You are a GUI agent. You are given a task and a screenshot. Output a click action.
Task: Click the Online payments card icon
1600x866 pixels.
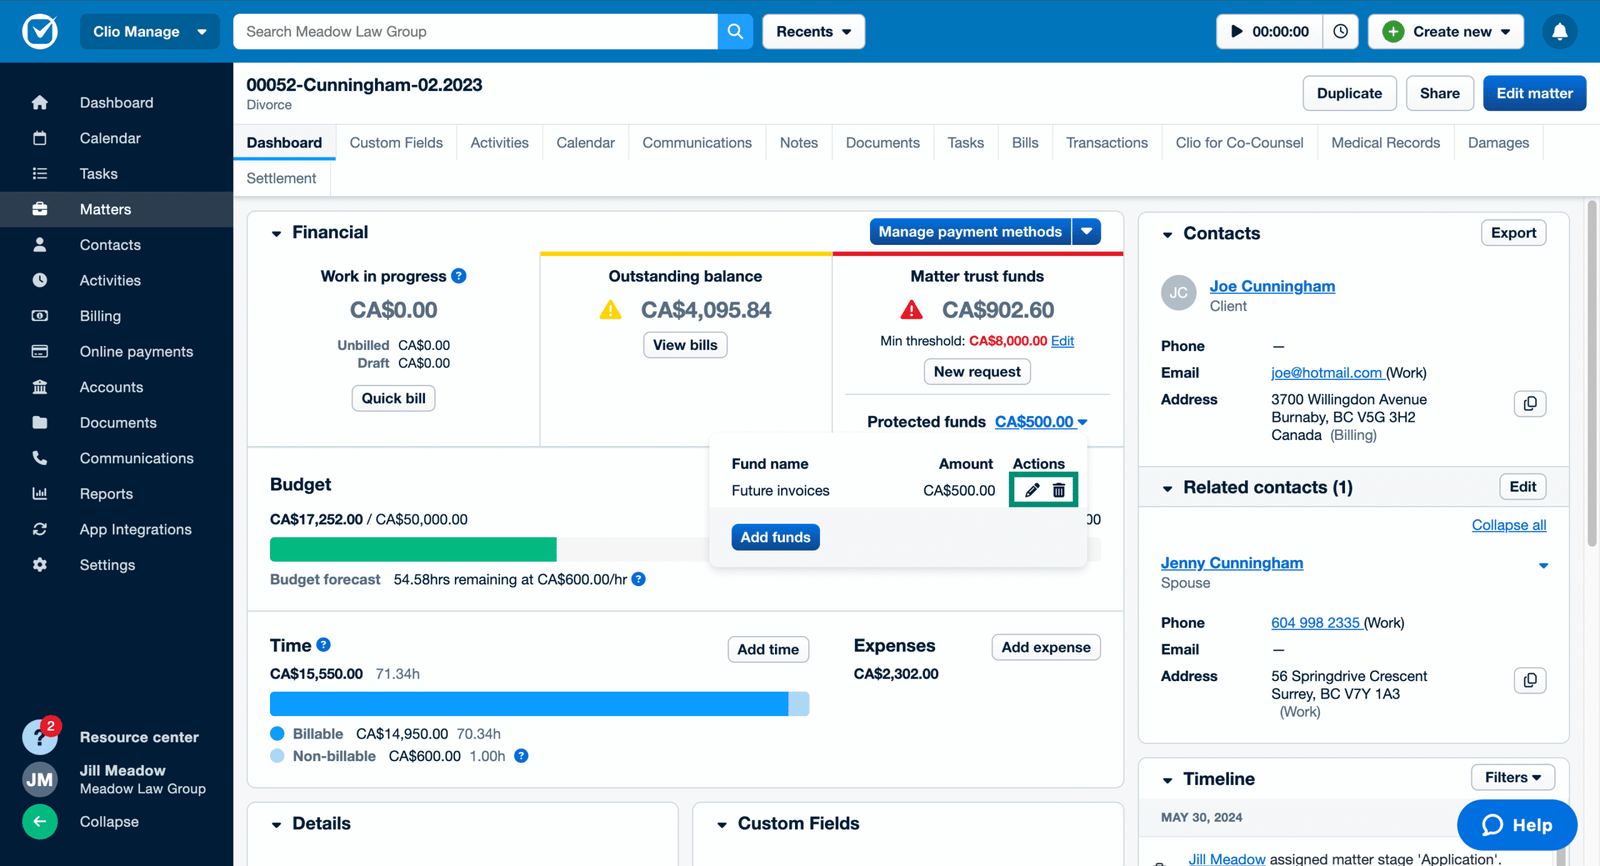click(x=40, y=351)
